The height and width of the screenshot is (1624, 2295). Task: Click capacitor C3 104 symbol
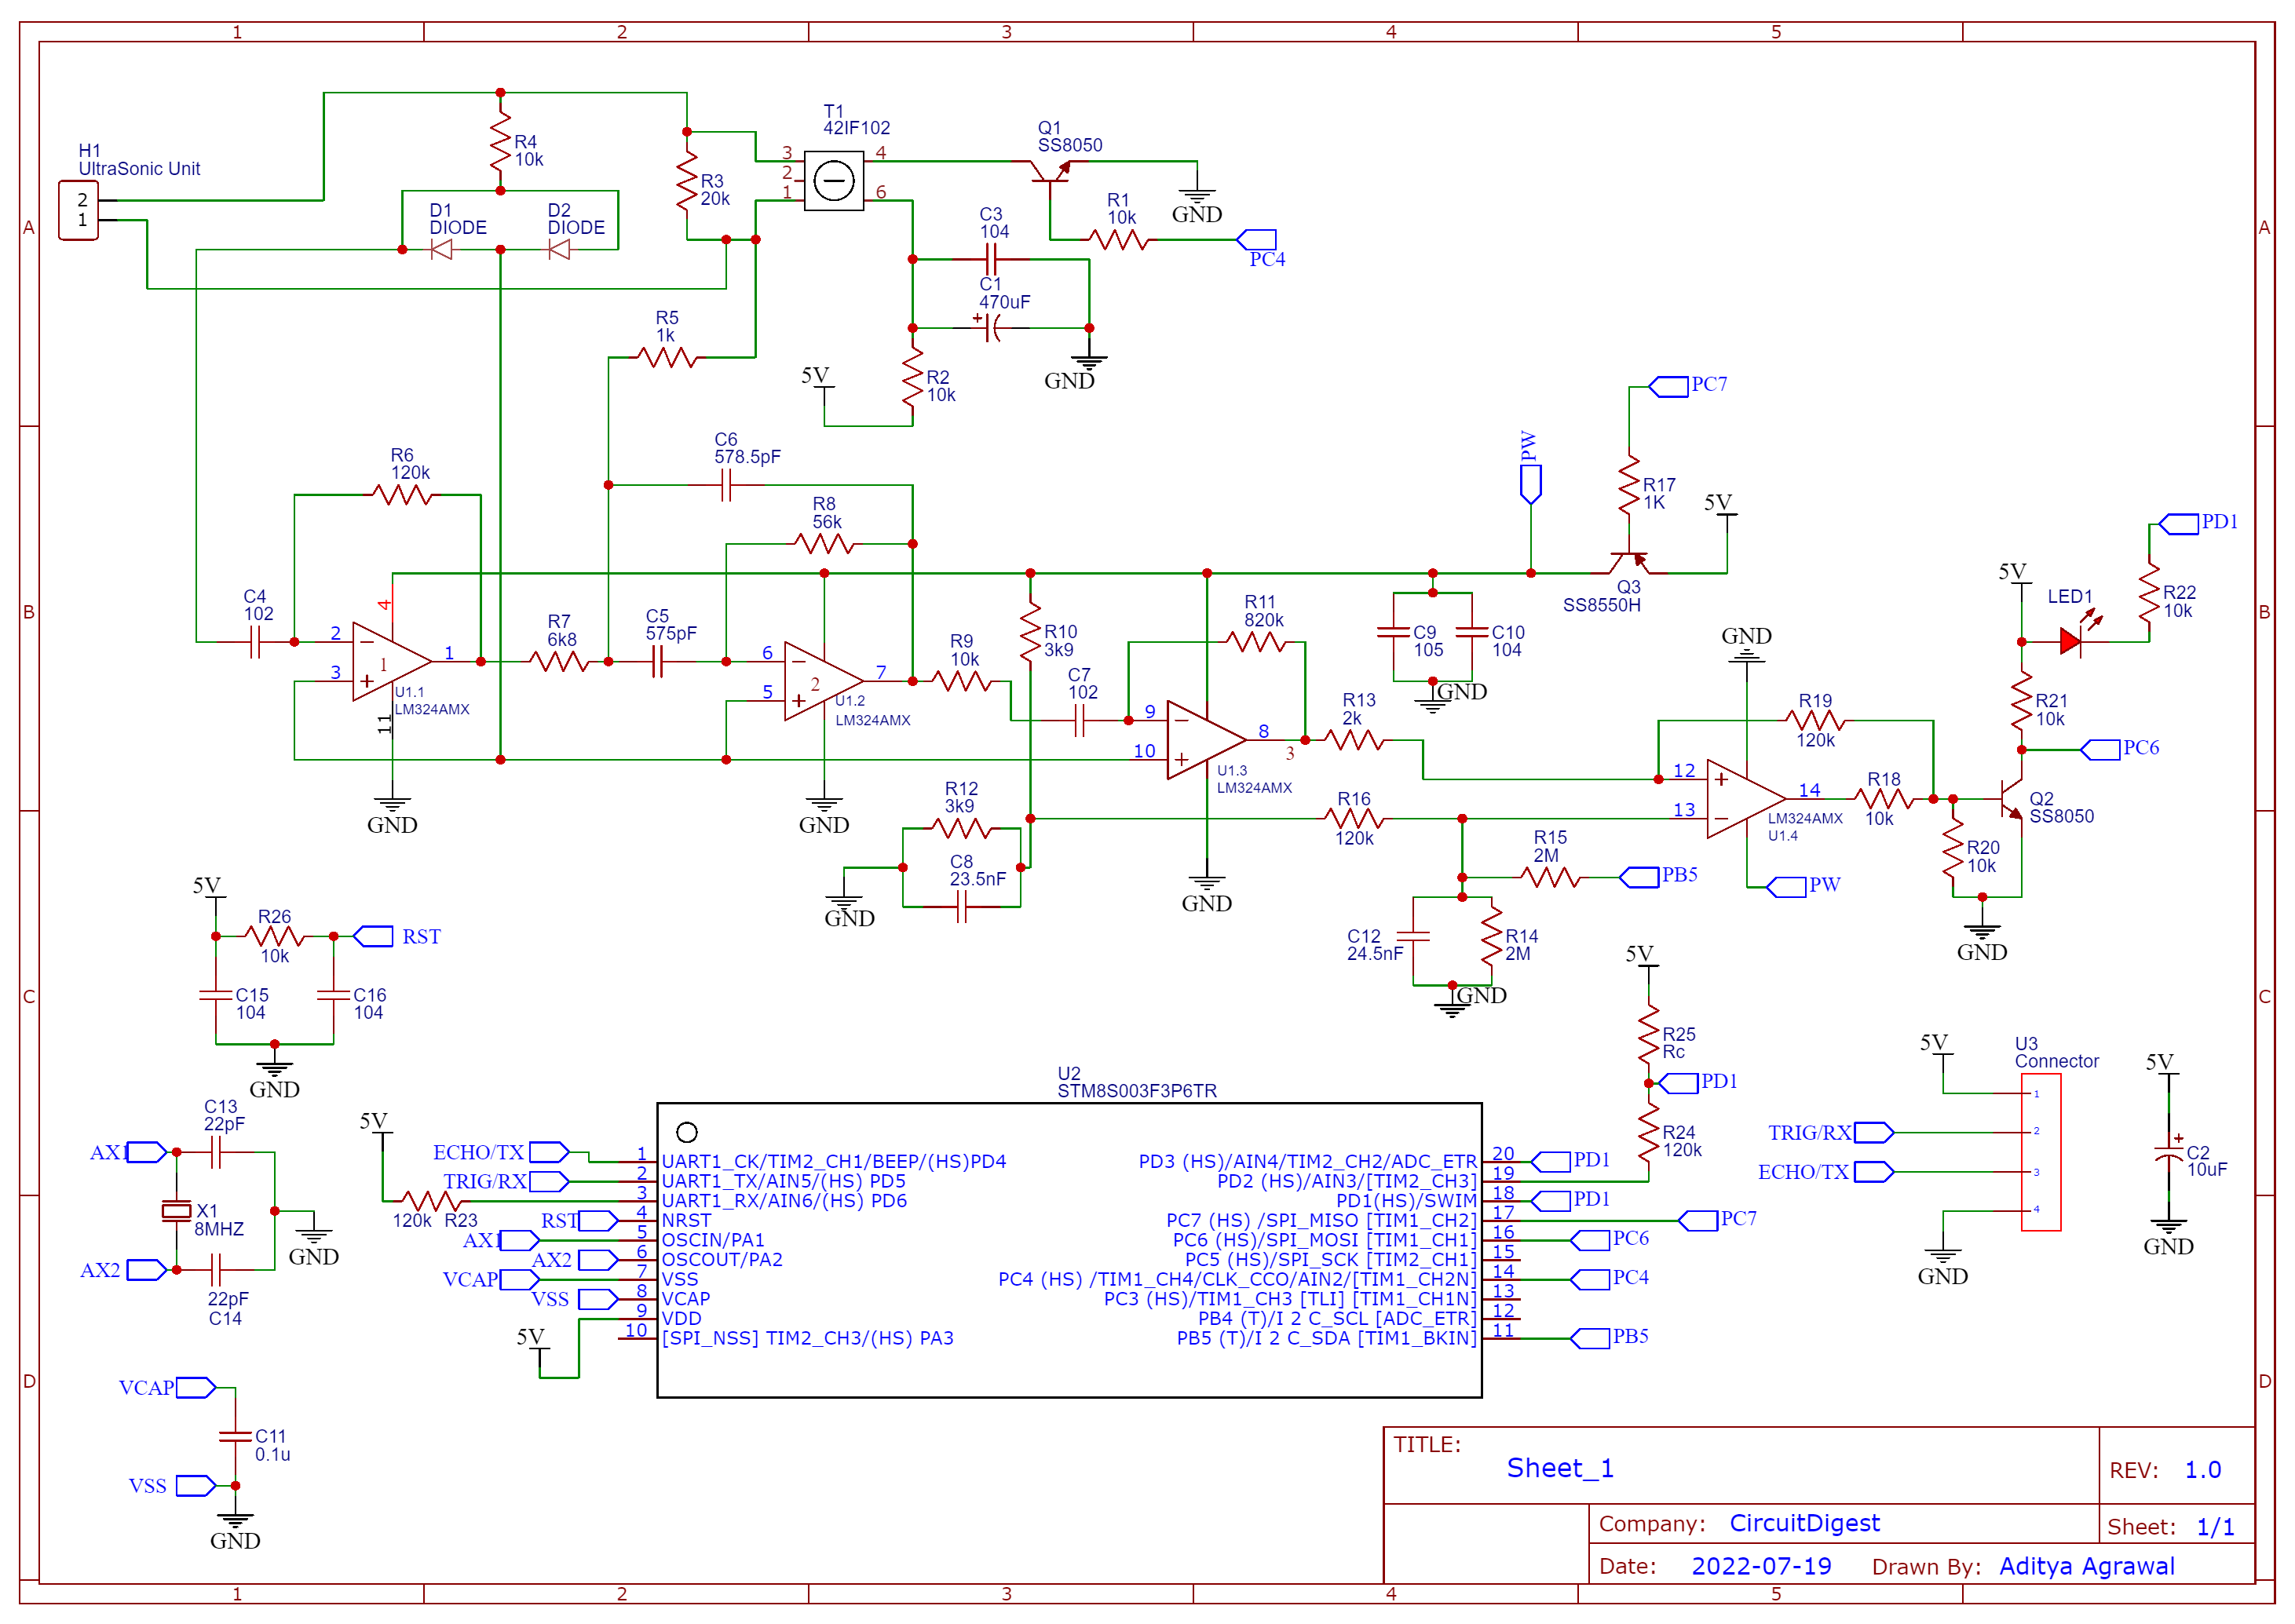(x=991, y=260)
